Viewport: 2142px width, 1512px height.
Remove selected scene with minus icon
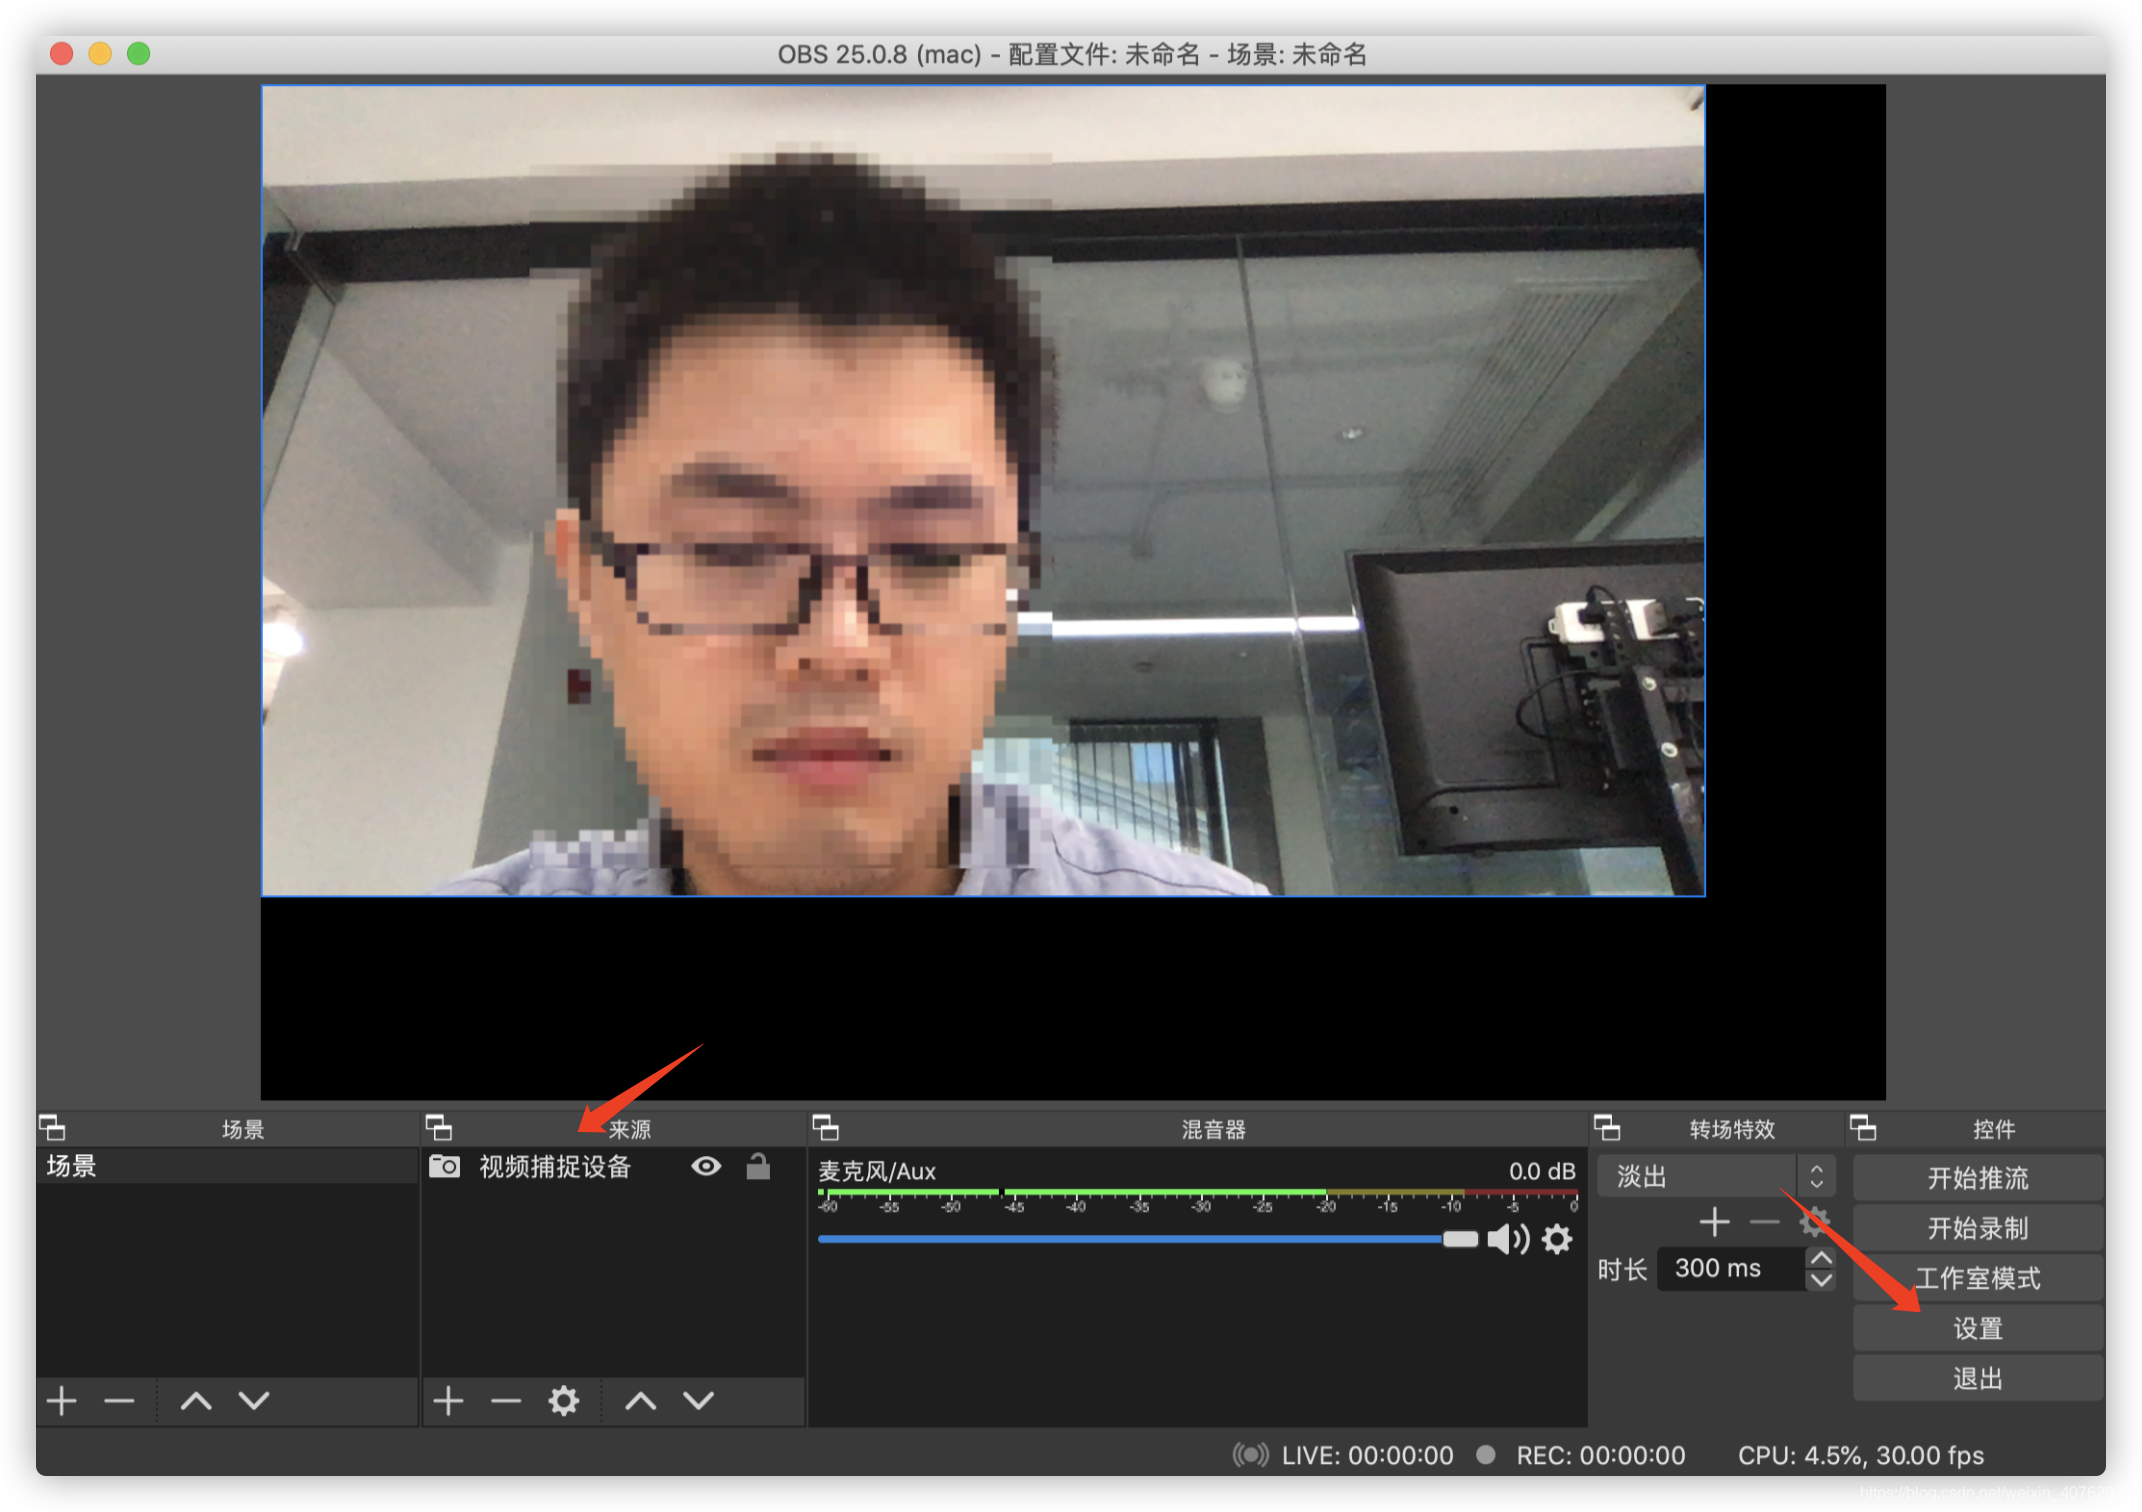119,1401
